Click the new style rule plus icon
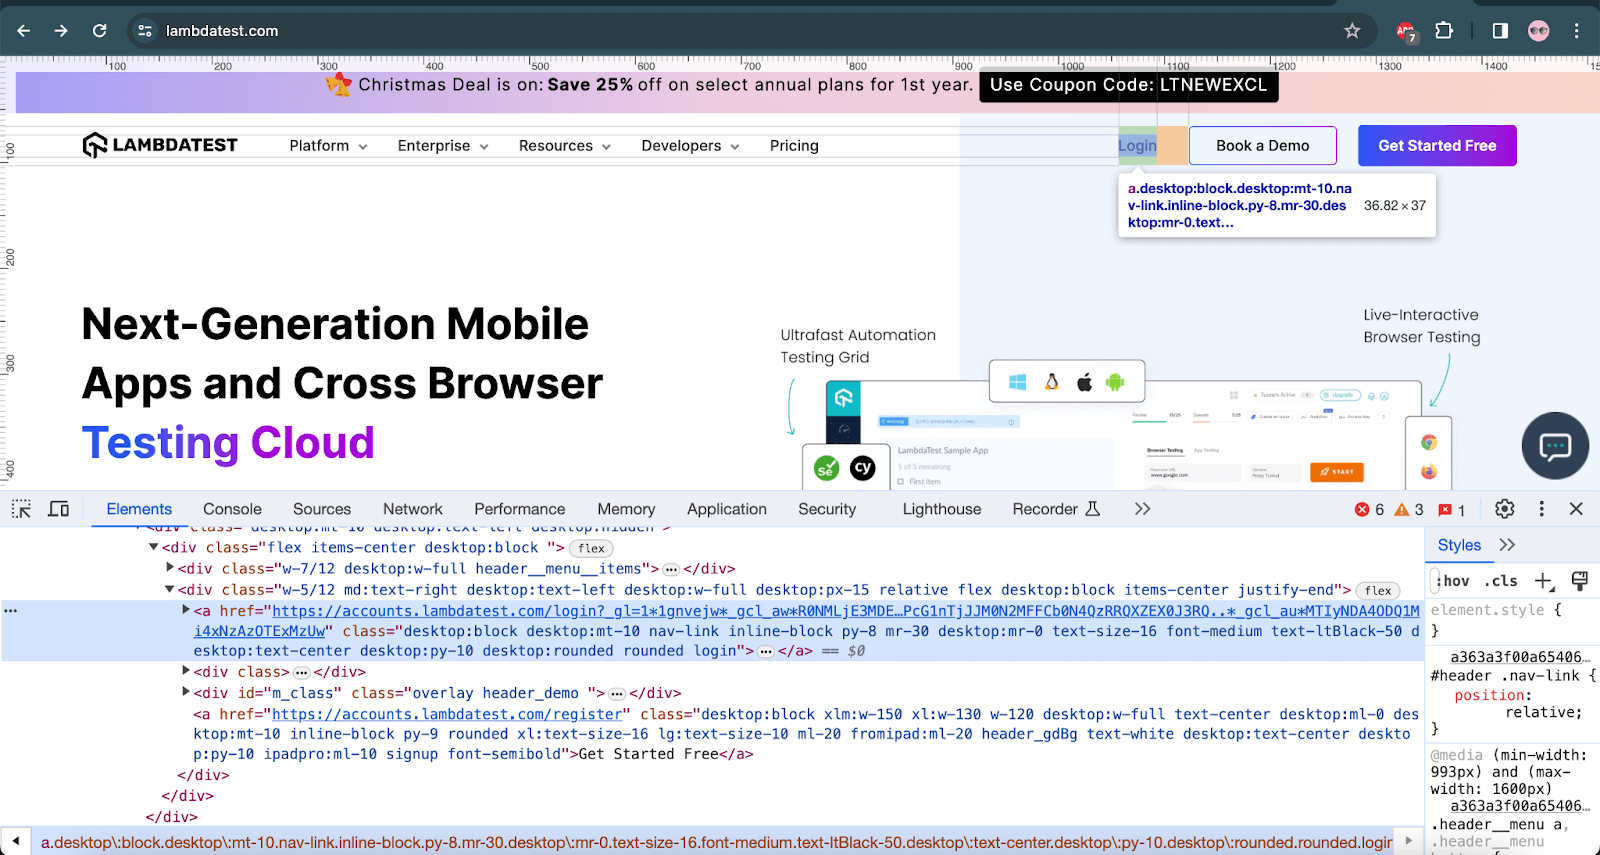 click(1544, 581)
